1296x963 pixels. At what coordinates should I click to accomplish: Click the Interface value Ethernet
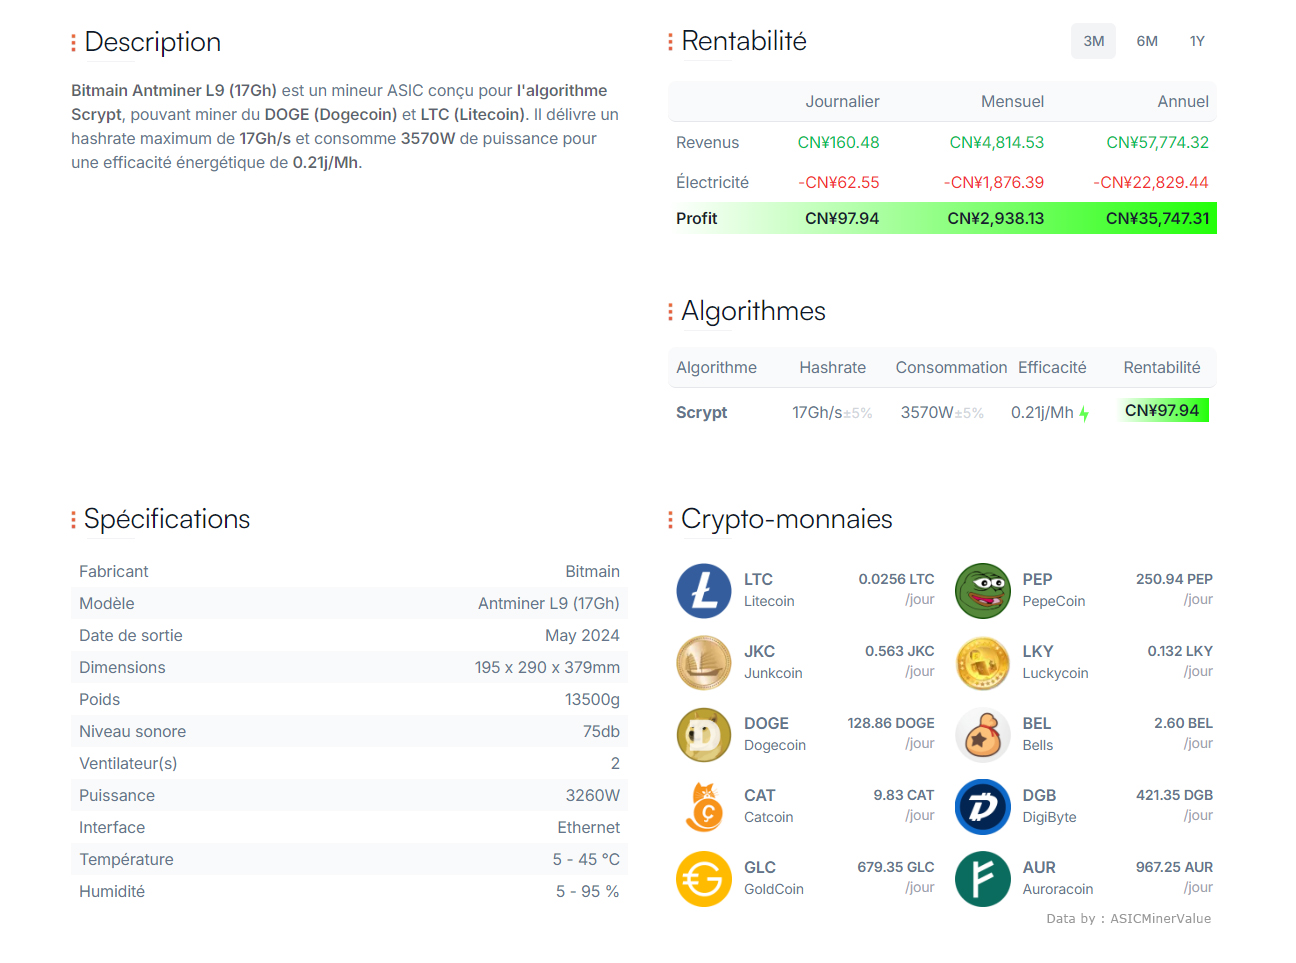tap(588, 827)
